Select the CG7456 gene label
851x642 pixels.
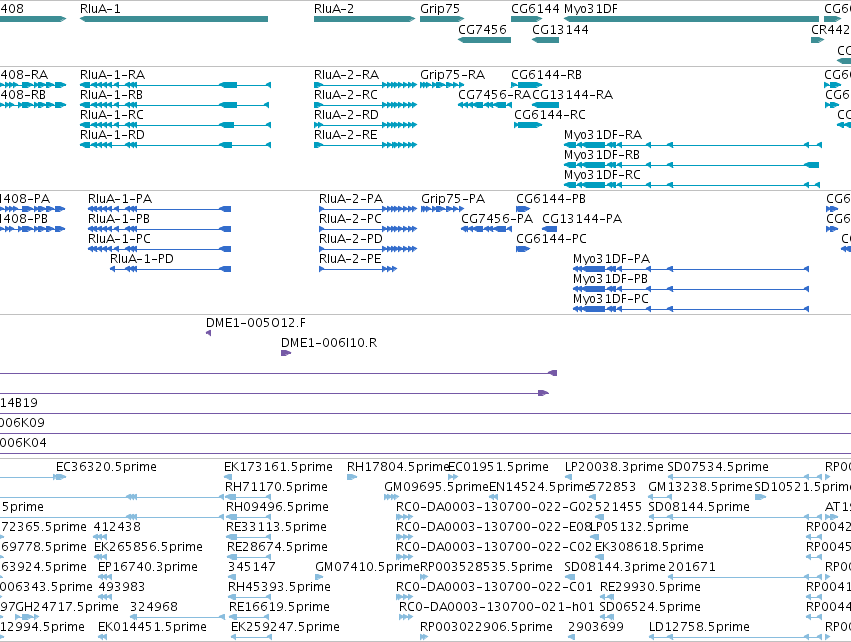click(x=482, y=29)
